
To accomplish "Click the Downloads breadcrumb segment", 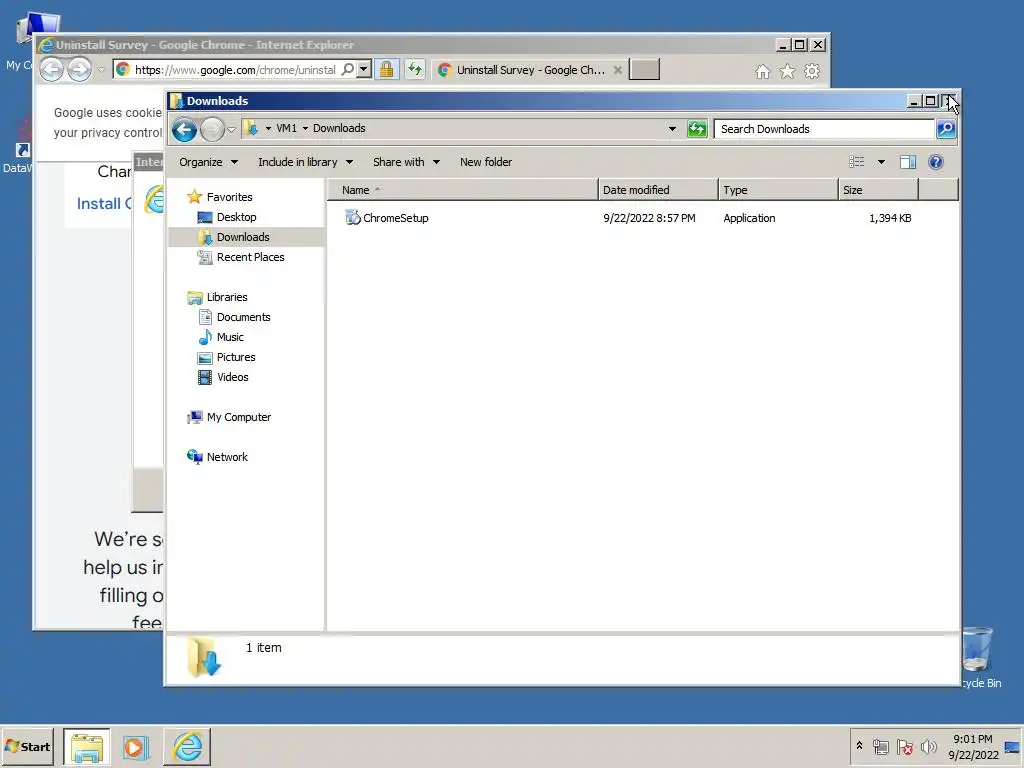I will pos(339,128).
